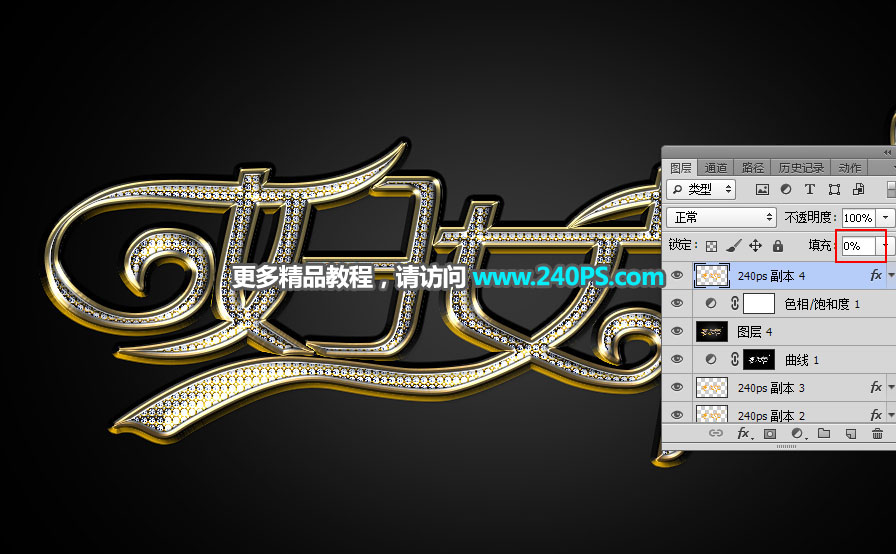This screenshot has height=554, width=896.
Task: Open the 正常 blend mode dropdown
Action: pyautogui.click(x=721, y=218)
